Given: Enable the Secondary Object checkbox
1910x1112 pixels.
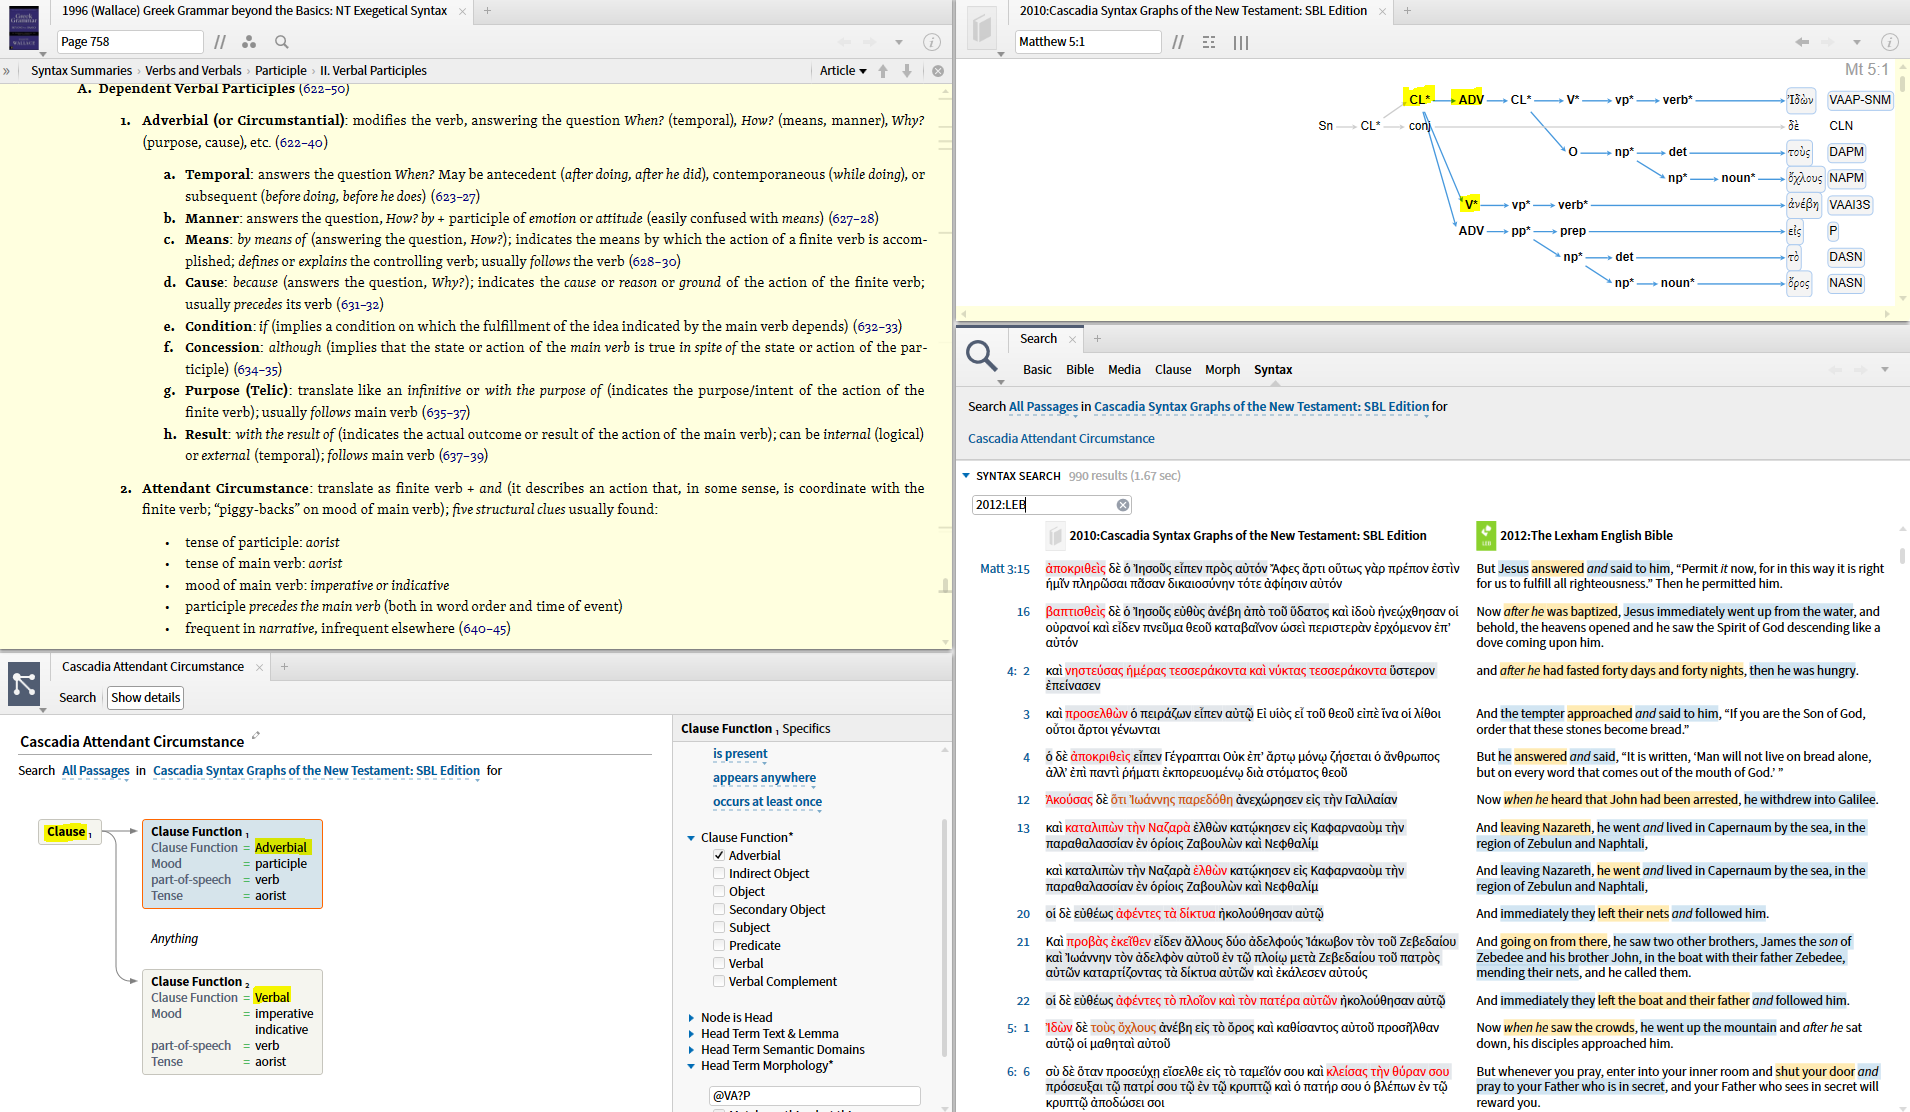Looking at the screenshot, I should click(719, 910).
